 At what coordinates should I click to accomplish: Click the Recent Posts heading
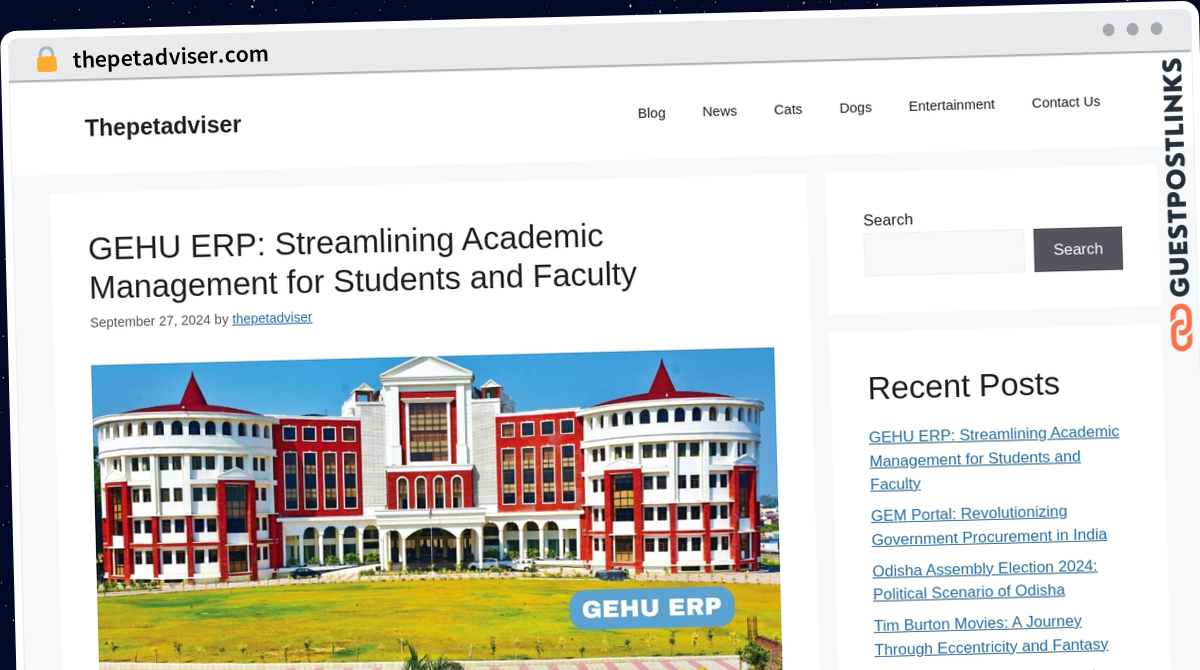pos(964,386)
